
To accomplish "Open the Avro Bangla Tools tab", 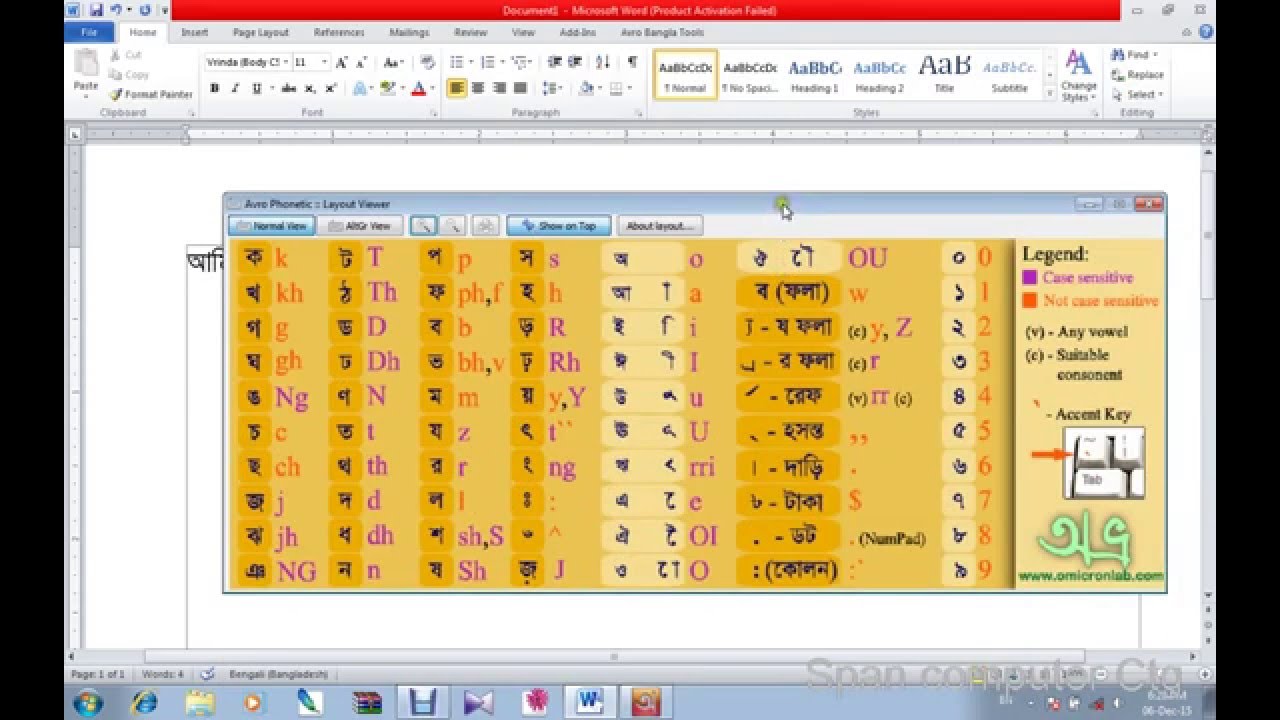I will (662, 32).
